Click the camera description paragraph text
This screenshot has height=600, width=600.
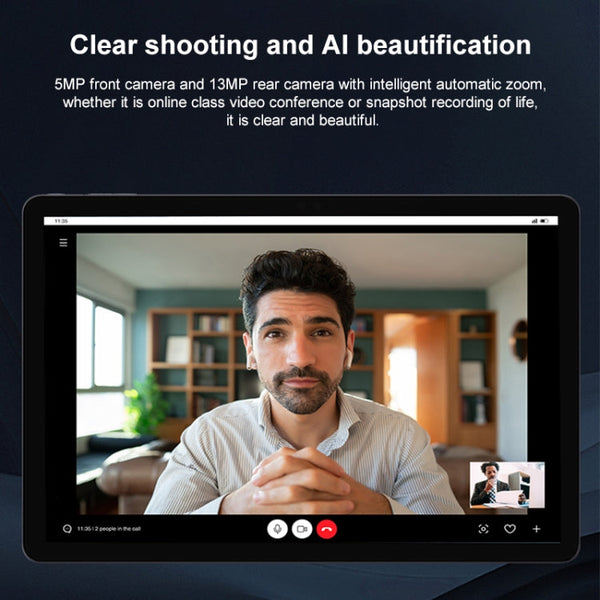point(300,102)
